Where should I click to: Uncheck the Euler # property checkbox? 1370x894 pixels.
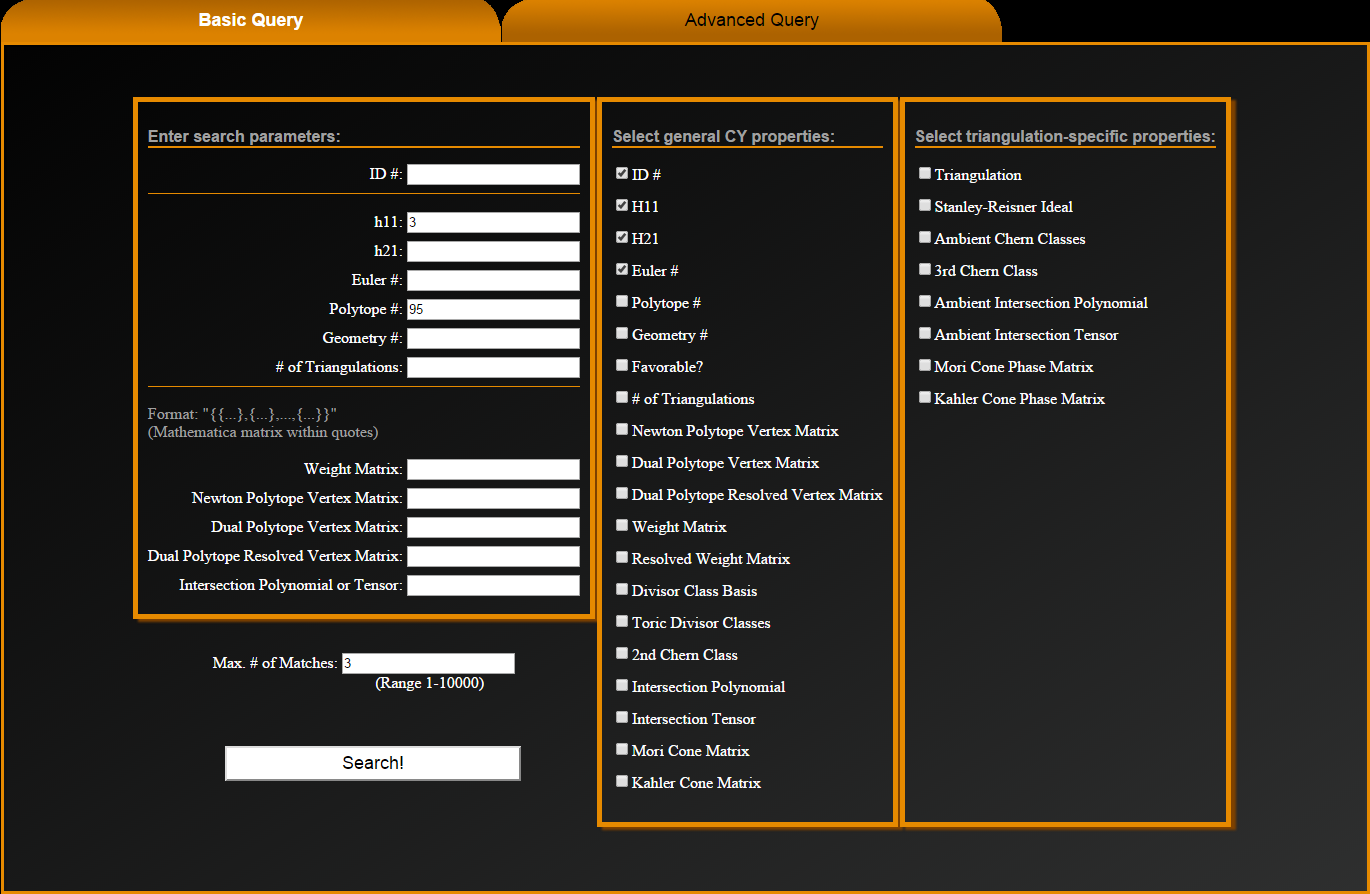[x=622, y=270]
